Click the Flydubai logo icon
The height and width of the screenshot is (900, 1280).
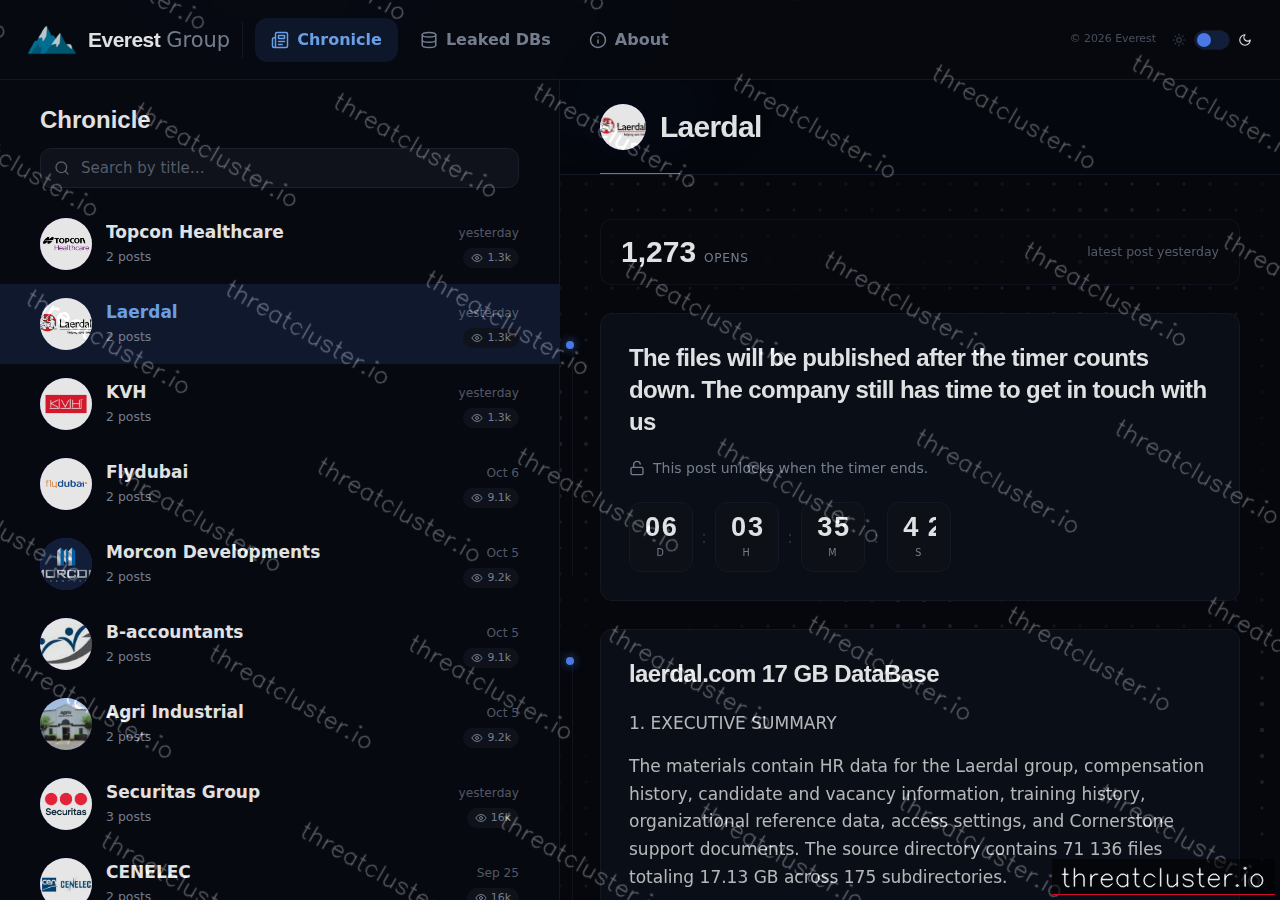[66, 484]
